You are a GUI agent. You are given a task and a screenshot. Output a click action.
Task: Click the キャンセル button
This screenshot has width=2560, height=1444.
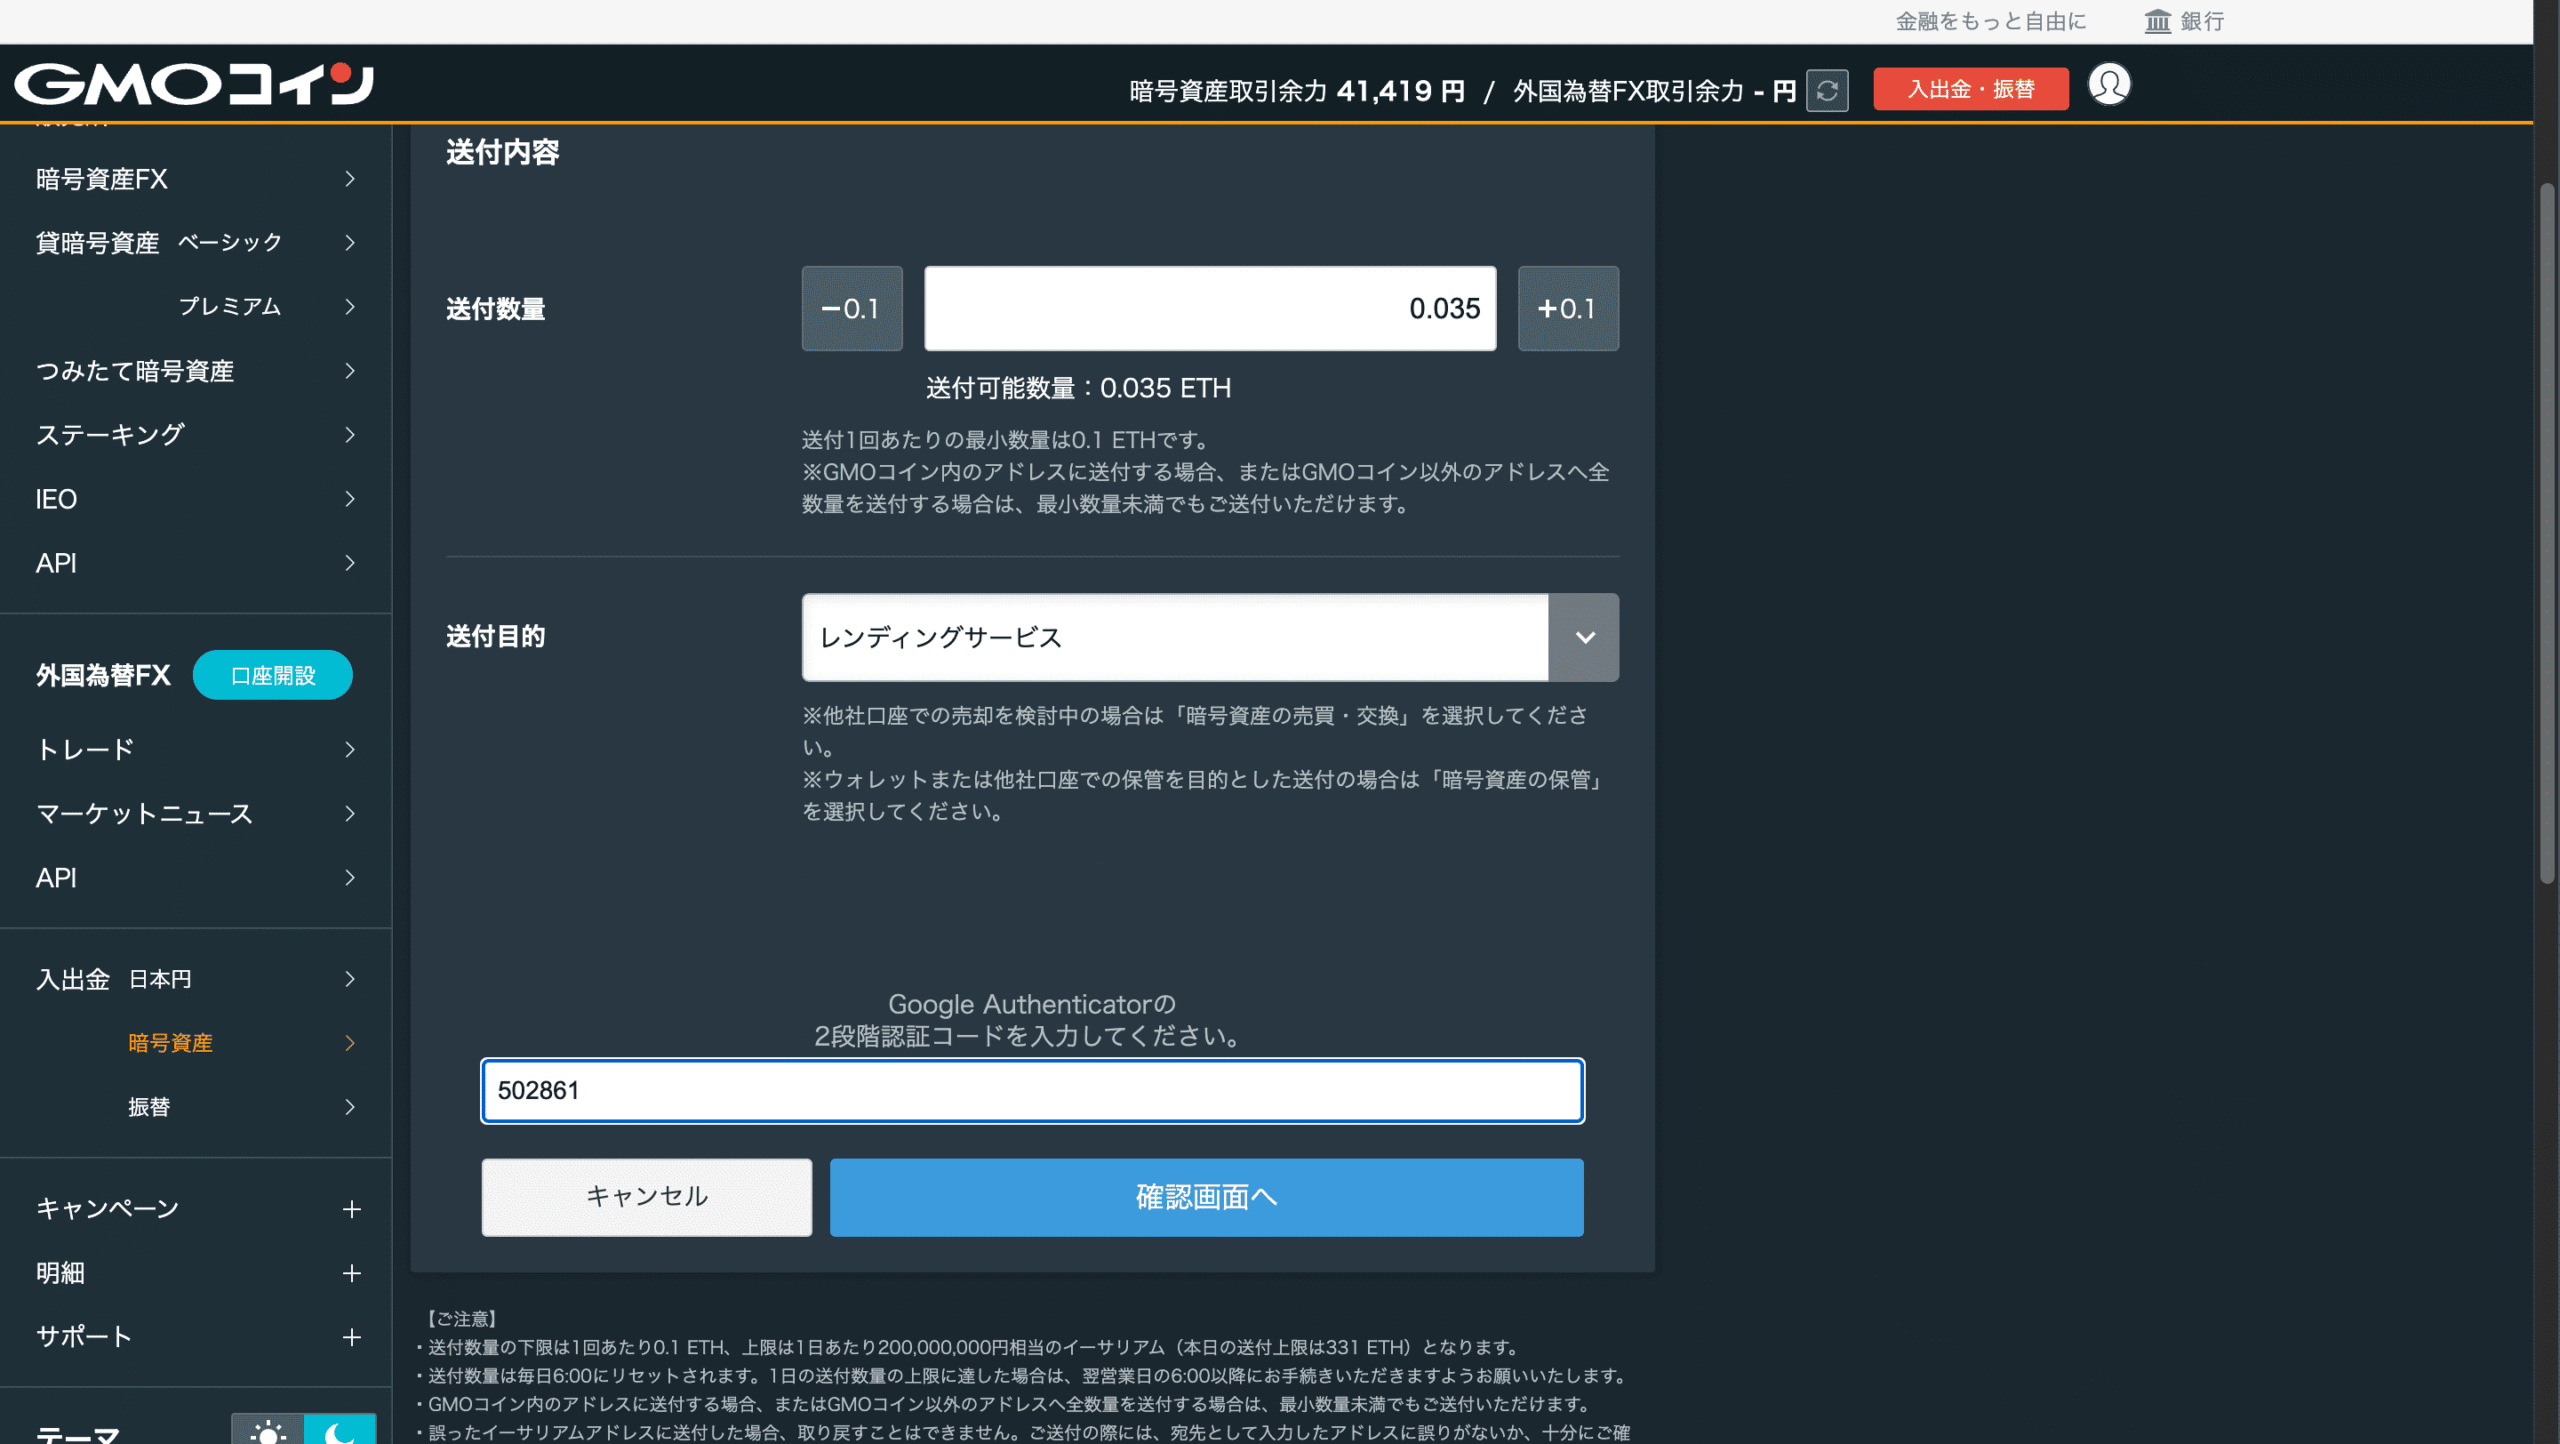click(646, 1196)
